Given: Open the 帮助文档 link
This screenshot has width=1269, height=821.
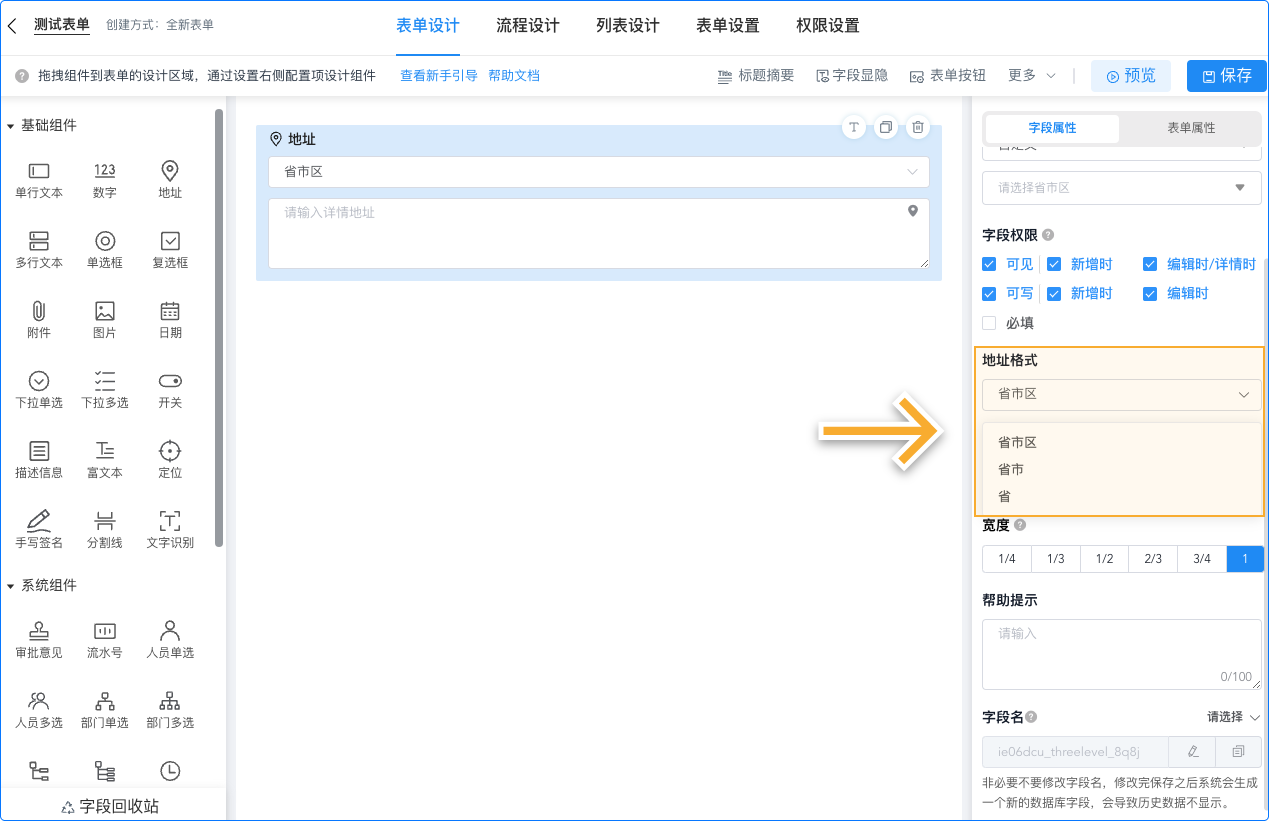Looking at the screenshot, I should (x=514, y=75).
